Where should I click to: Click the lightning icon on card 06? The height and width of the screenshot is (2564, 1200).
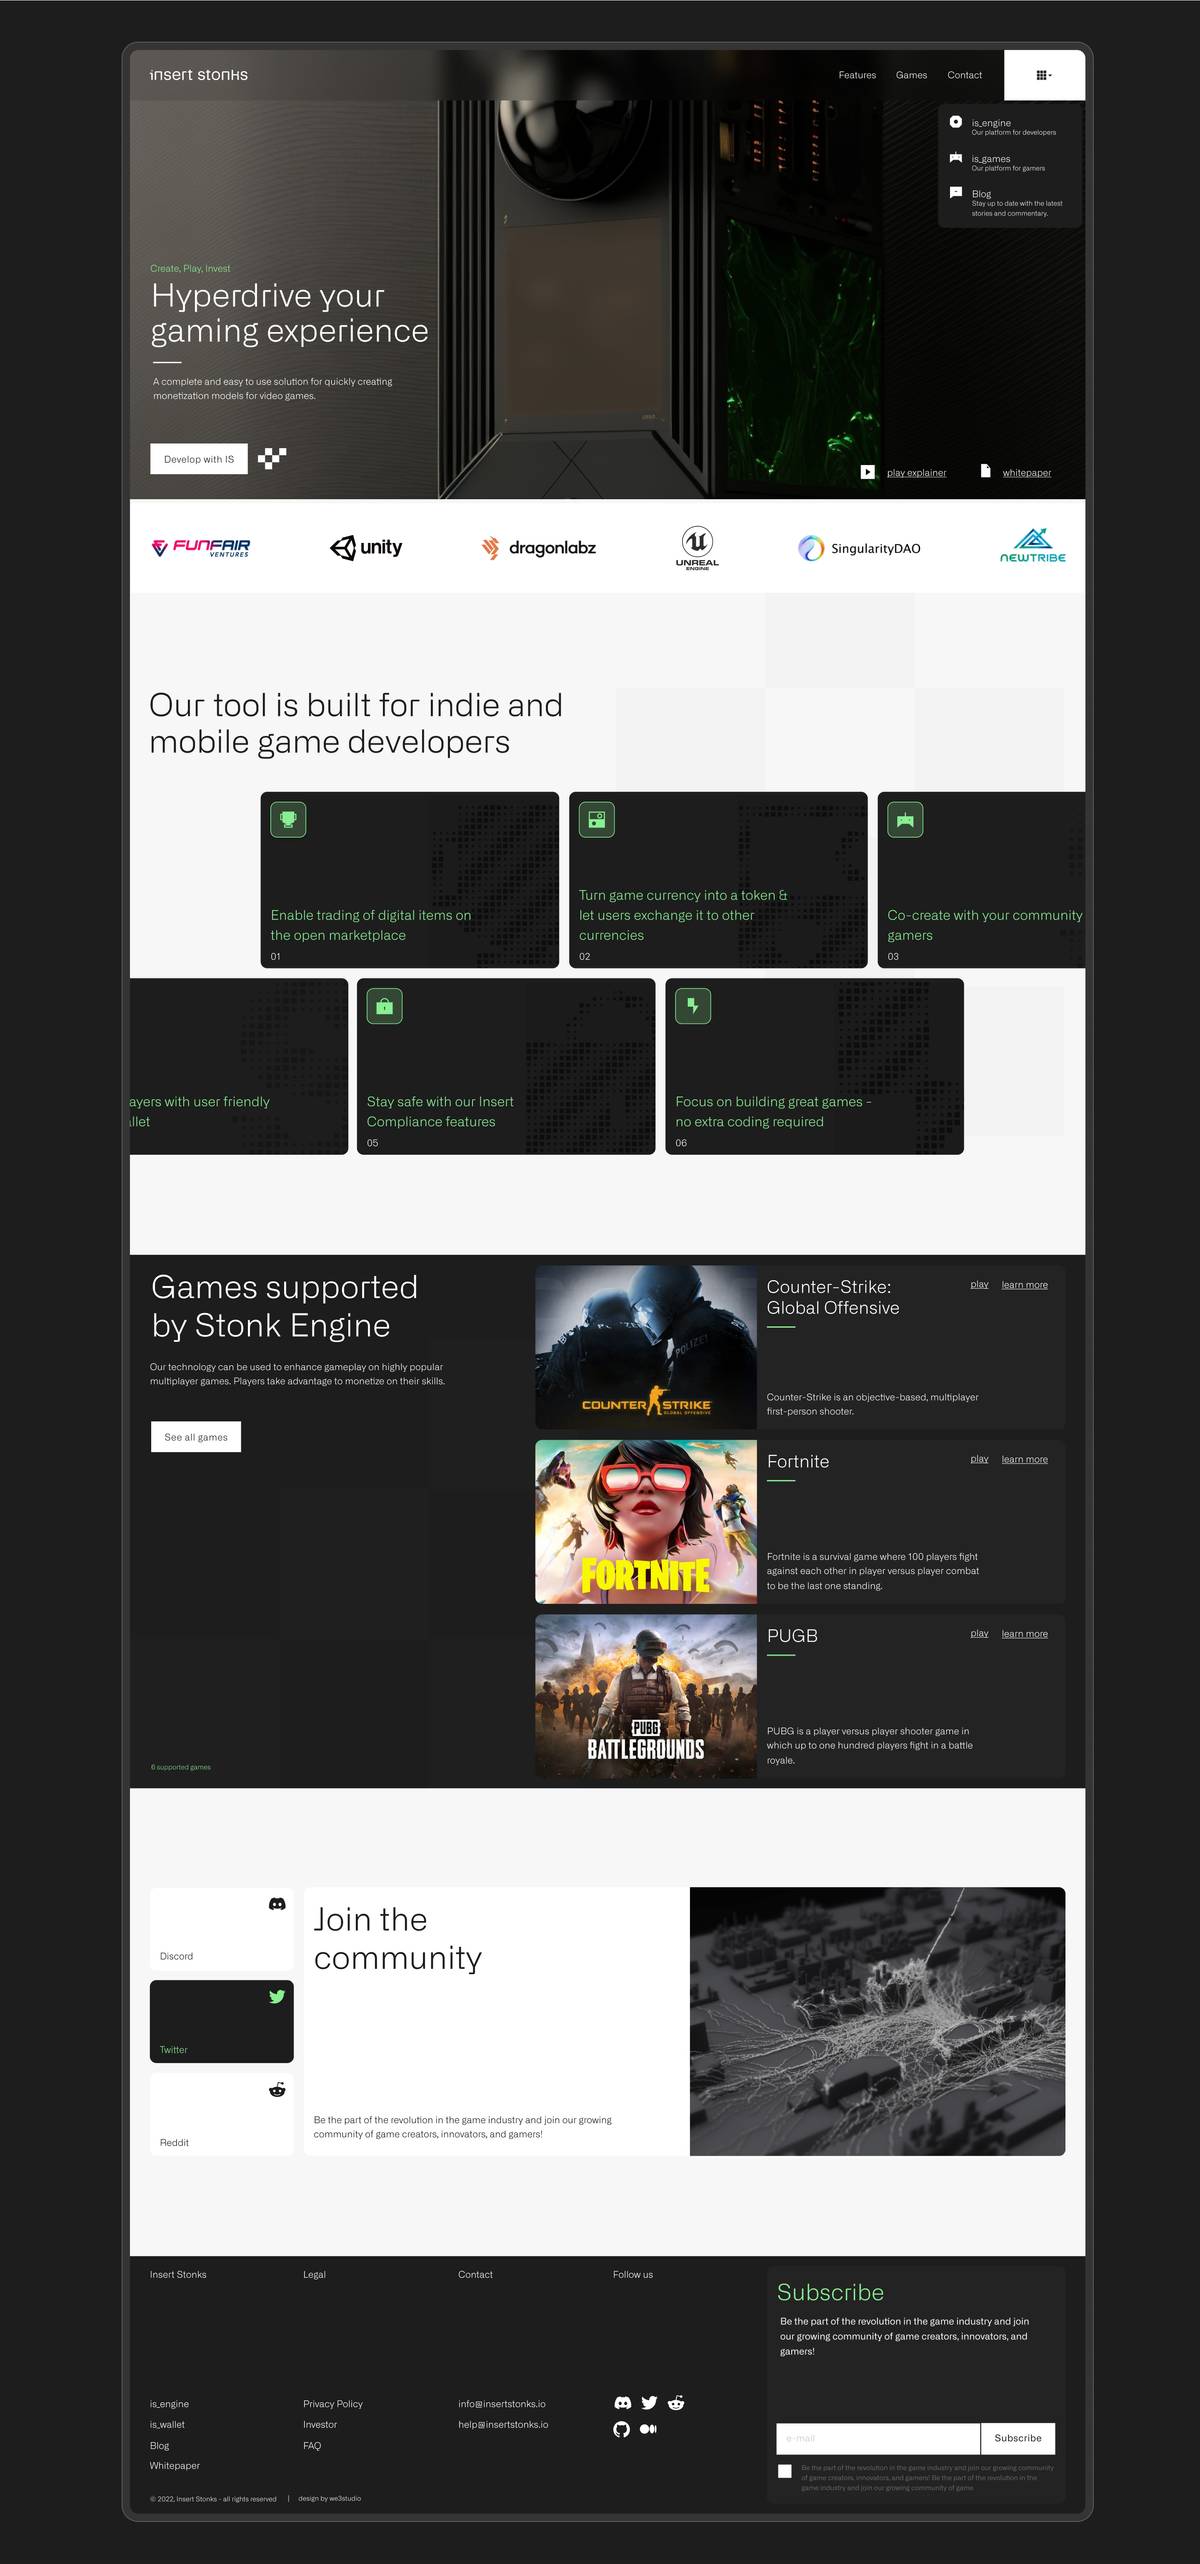pyautogui.click(x=693, y=1006)
